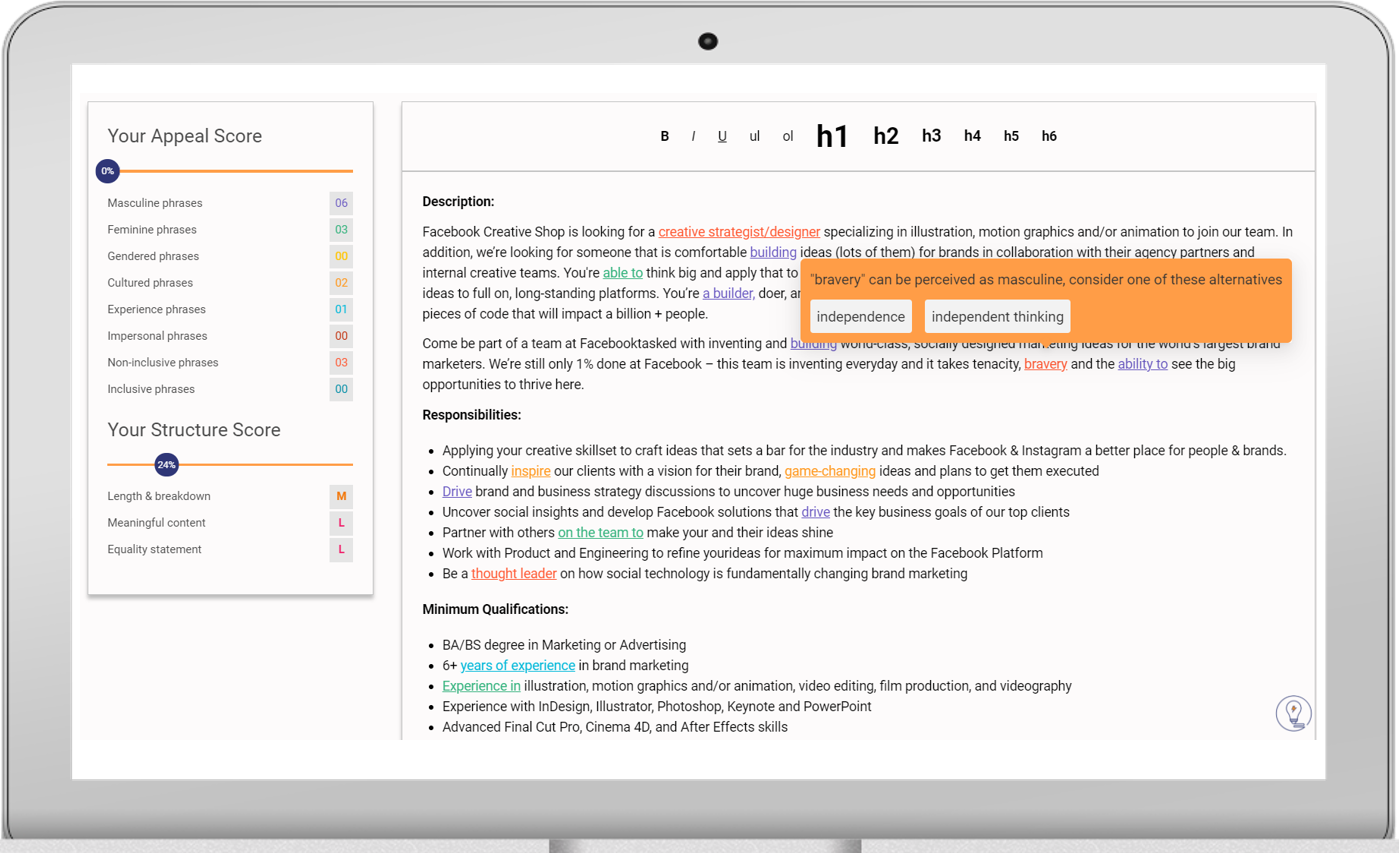Select the Masculine phrases count badge
The height and width of the screenshot is (853, 1399).
(341, 203)
